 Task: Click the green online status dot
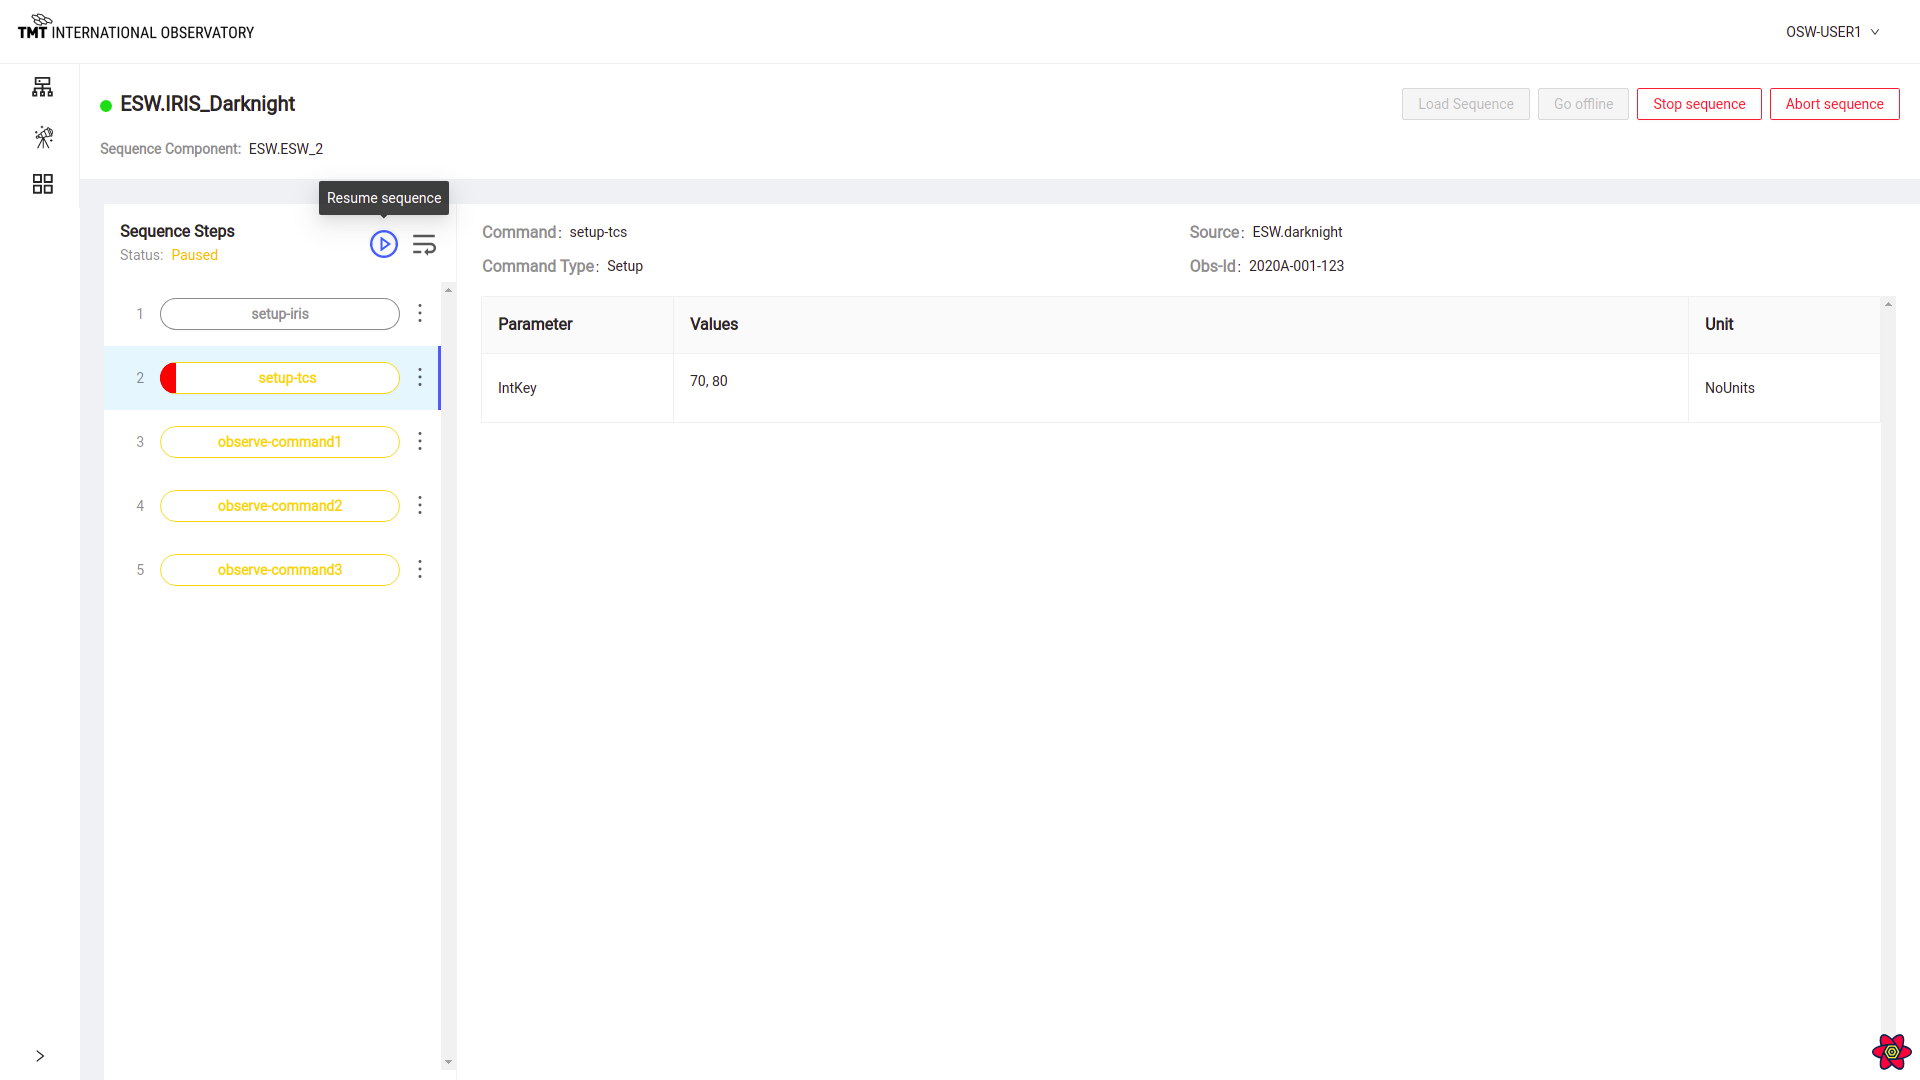(x=106, y=106)
